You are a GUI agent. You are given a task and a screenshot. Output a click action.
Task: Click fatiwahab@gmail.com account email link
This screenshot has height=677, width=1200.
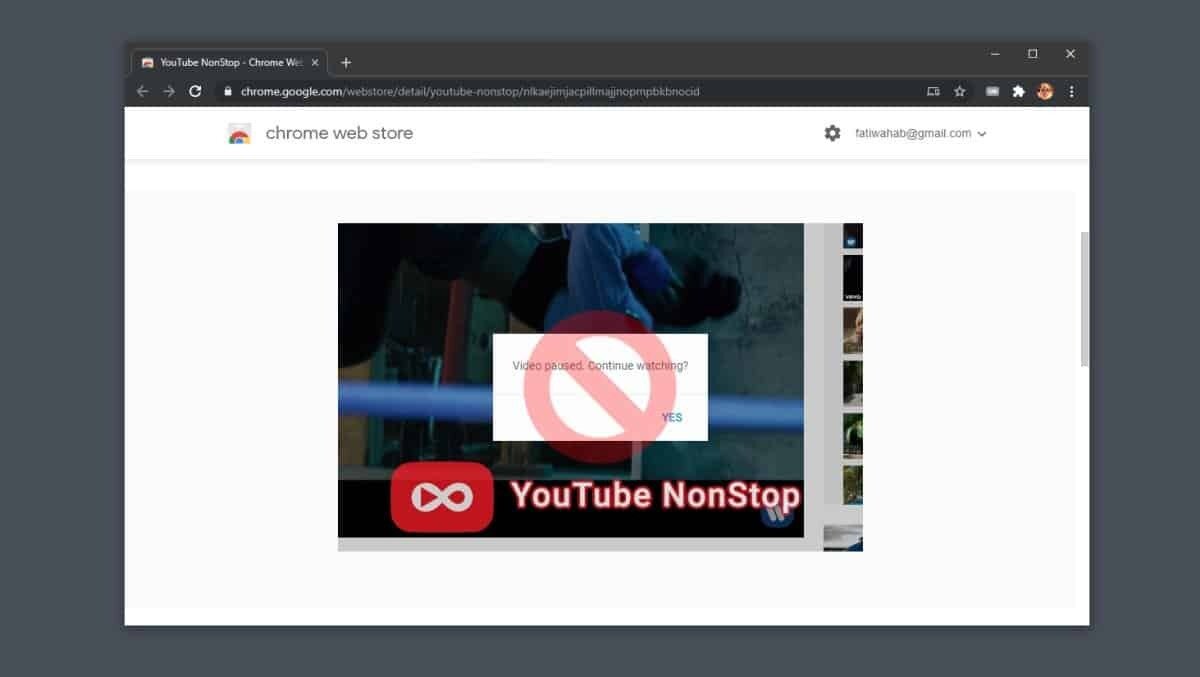[912, 133]
